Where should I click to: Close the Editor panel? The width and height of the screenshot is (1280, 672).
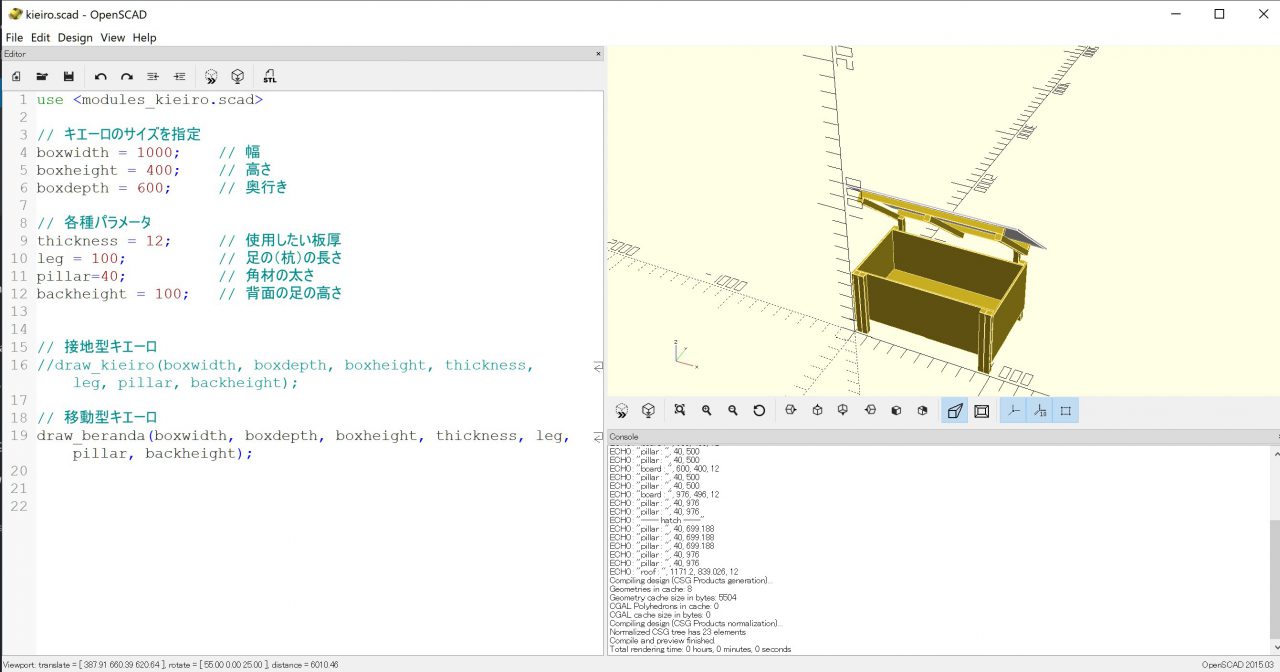[x=598, y=54]
